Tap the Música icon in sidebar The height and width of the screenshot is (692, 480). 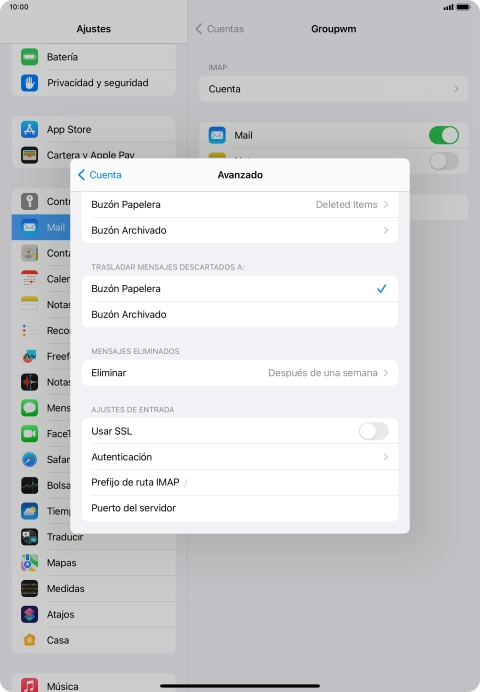point(30,686)
